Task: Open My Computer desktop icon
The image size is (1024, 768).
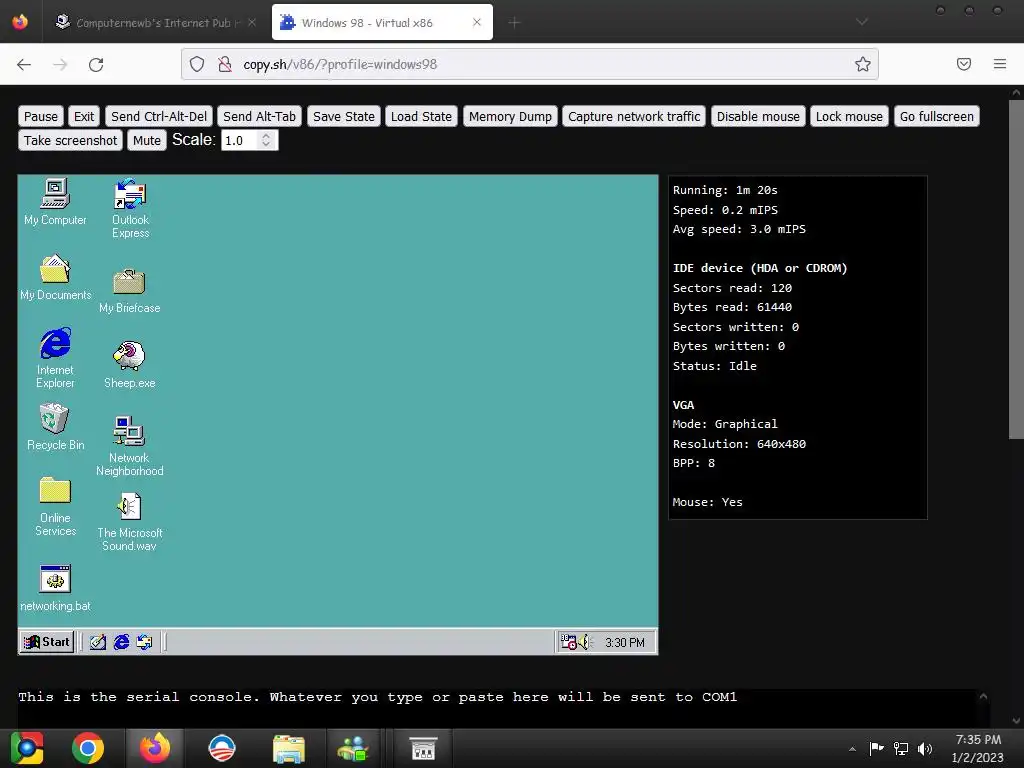Action: coord(55,201)
